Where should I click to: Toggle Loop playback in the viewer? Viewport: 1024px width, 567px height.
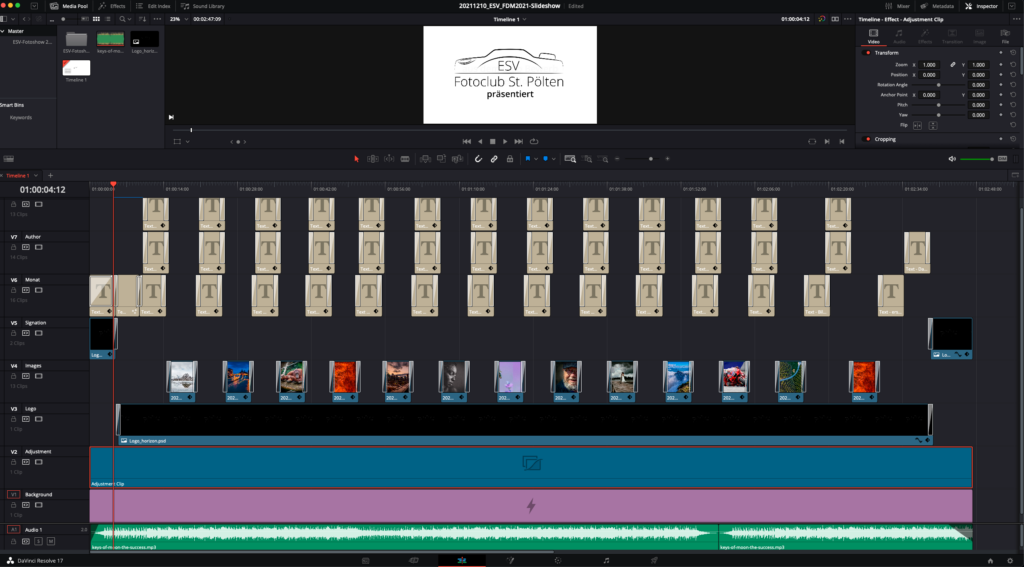(534, 141)
